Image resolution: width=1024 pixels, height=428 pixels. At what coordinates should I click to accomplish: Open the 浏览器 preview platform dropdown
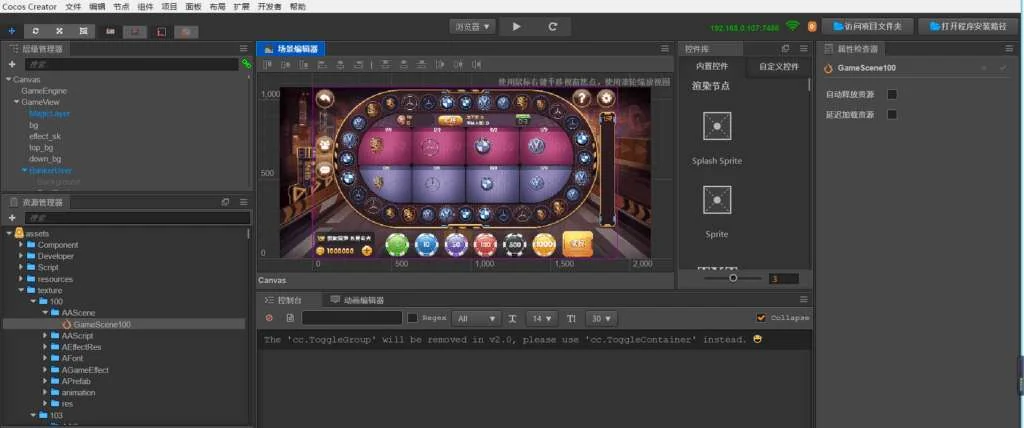[472, 26]
